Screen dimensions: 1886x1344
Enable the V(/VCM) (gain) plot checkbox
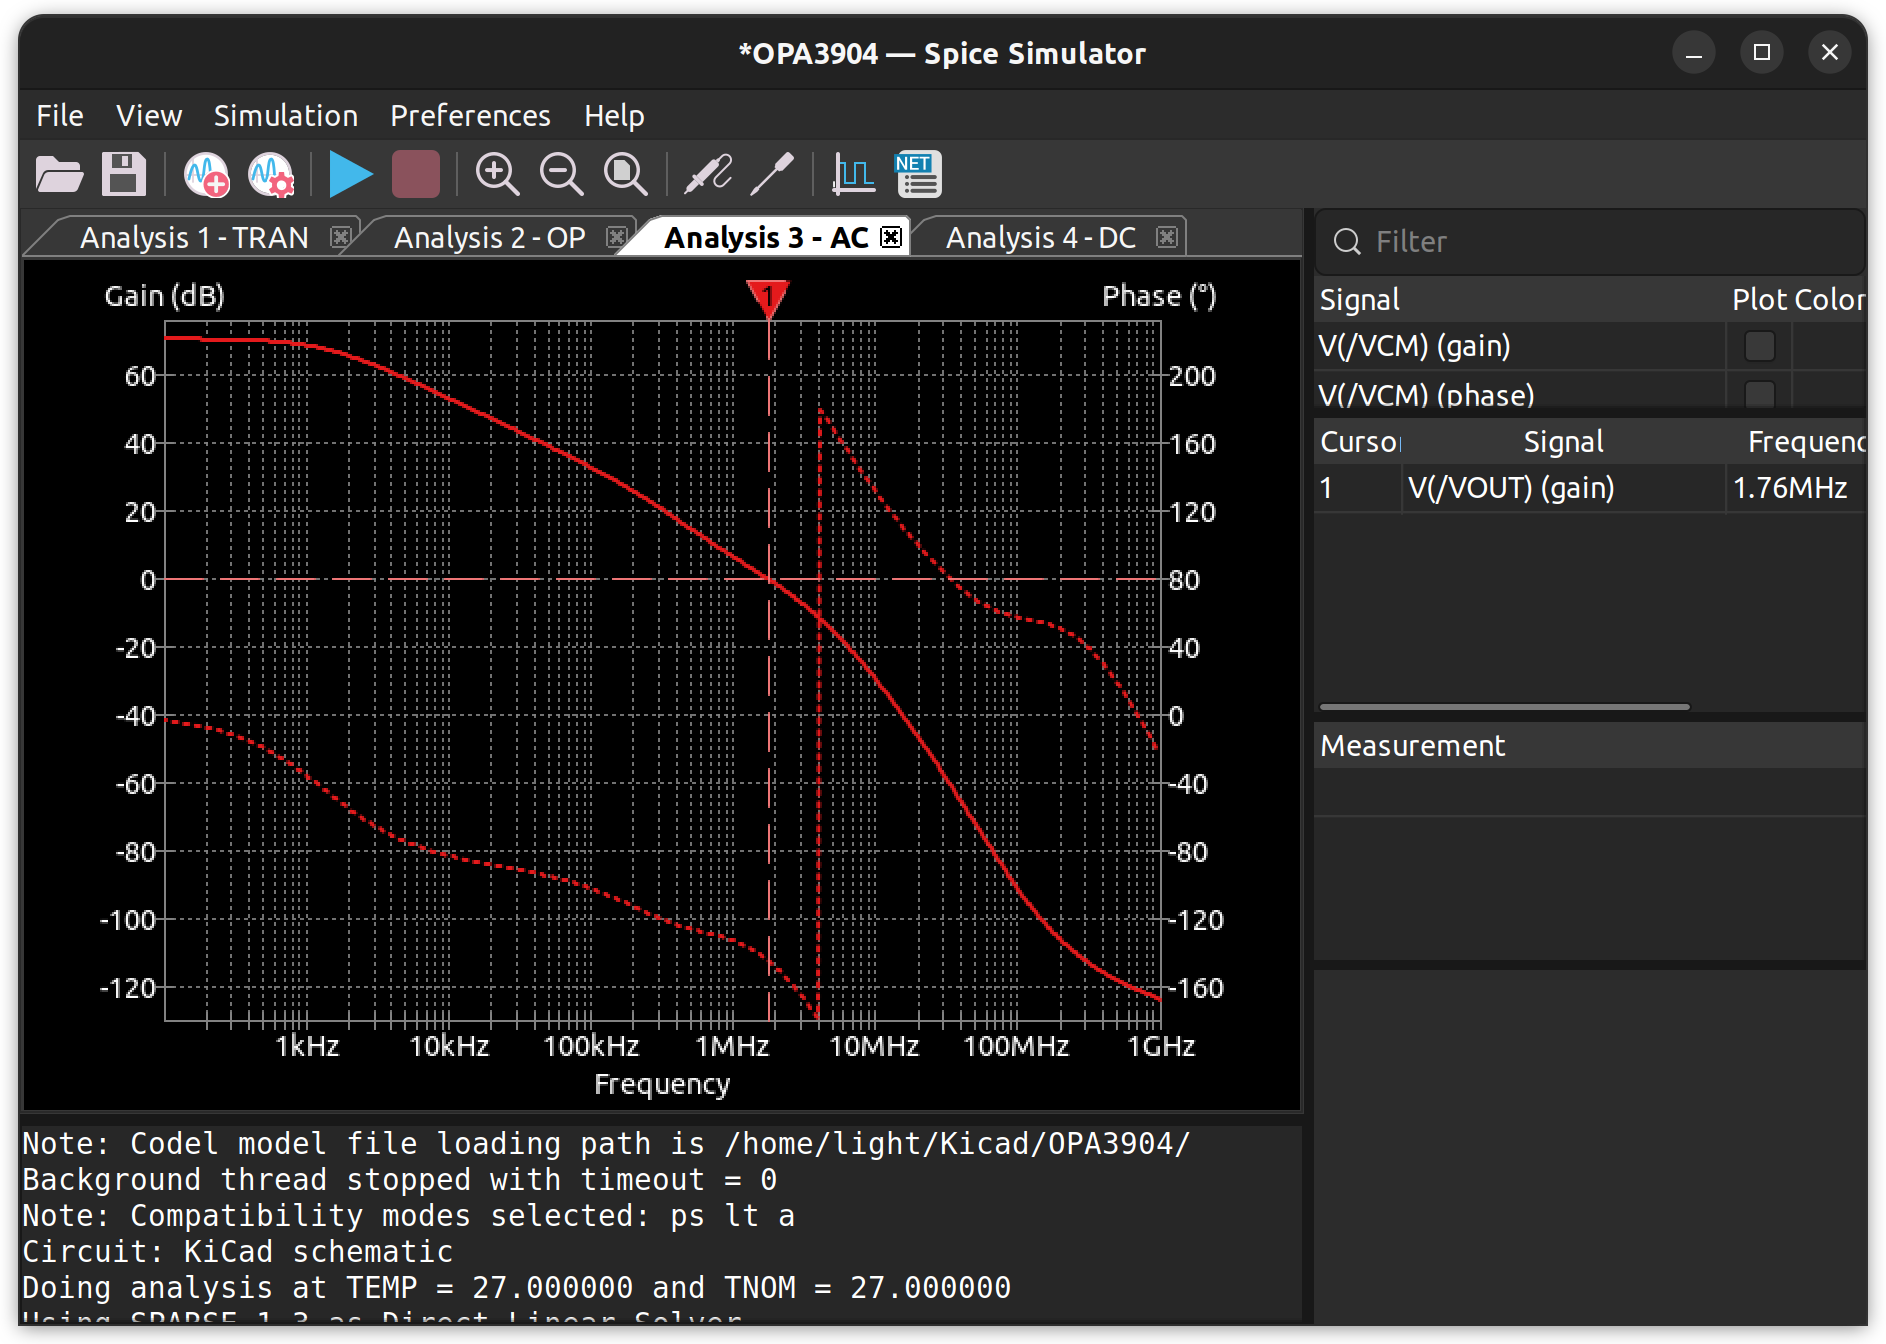click(1759, 346)
